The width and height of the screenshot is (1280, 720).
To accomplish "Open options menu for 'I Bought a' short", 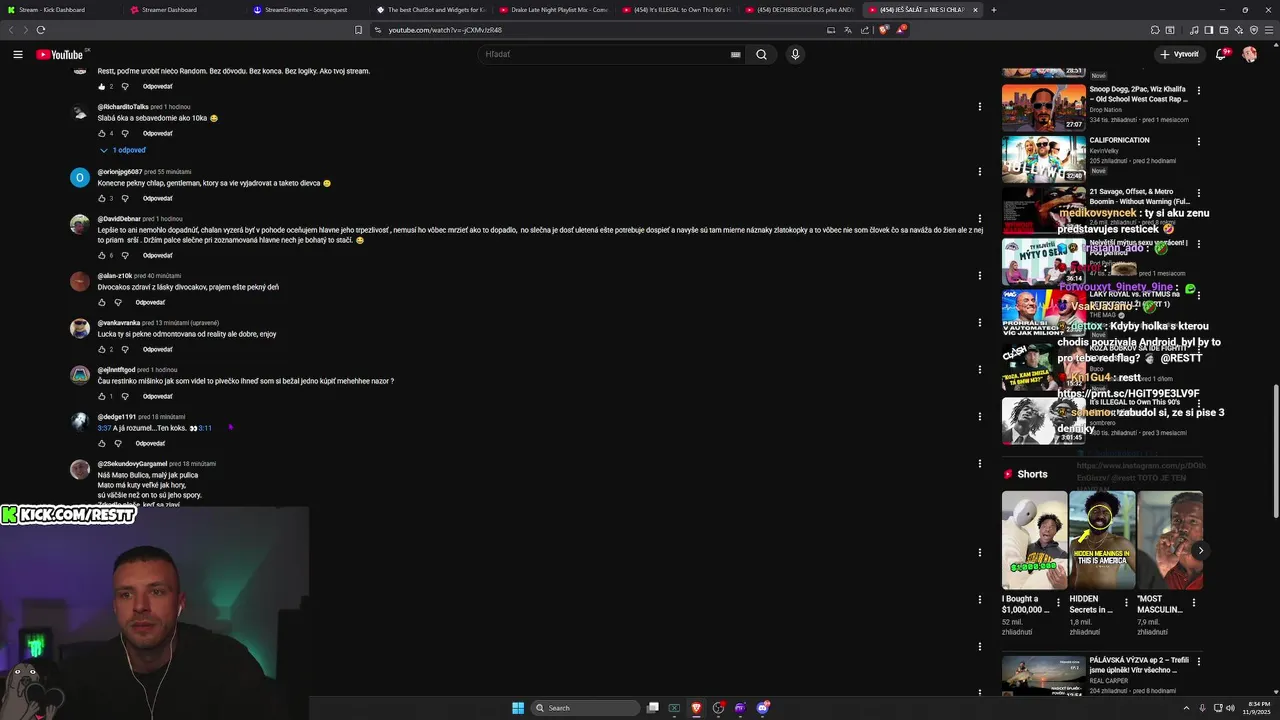I will 1058,603.
